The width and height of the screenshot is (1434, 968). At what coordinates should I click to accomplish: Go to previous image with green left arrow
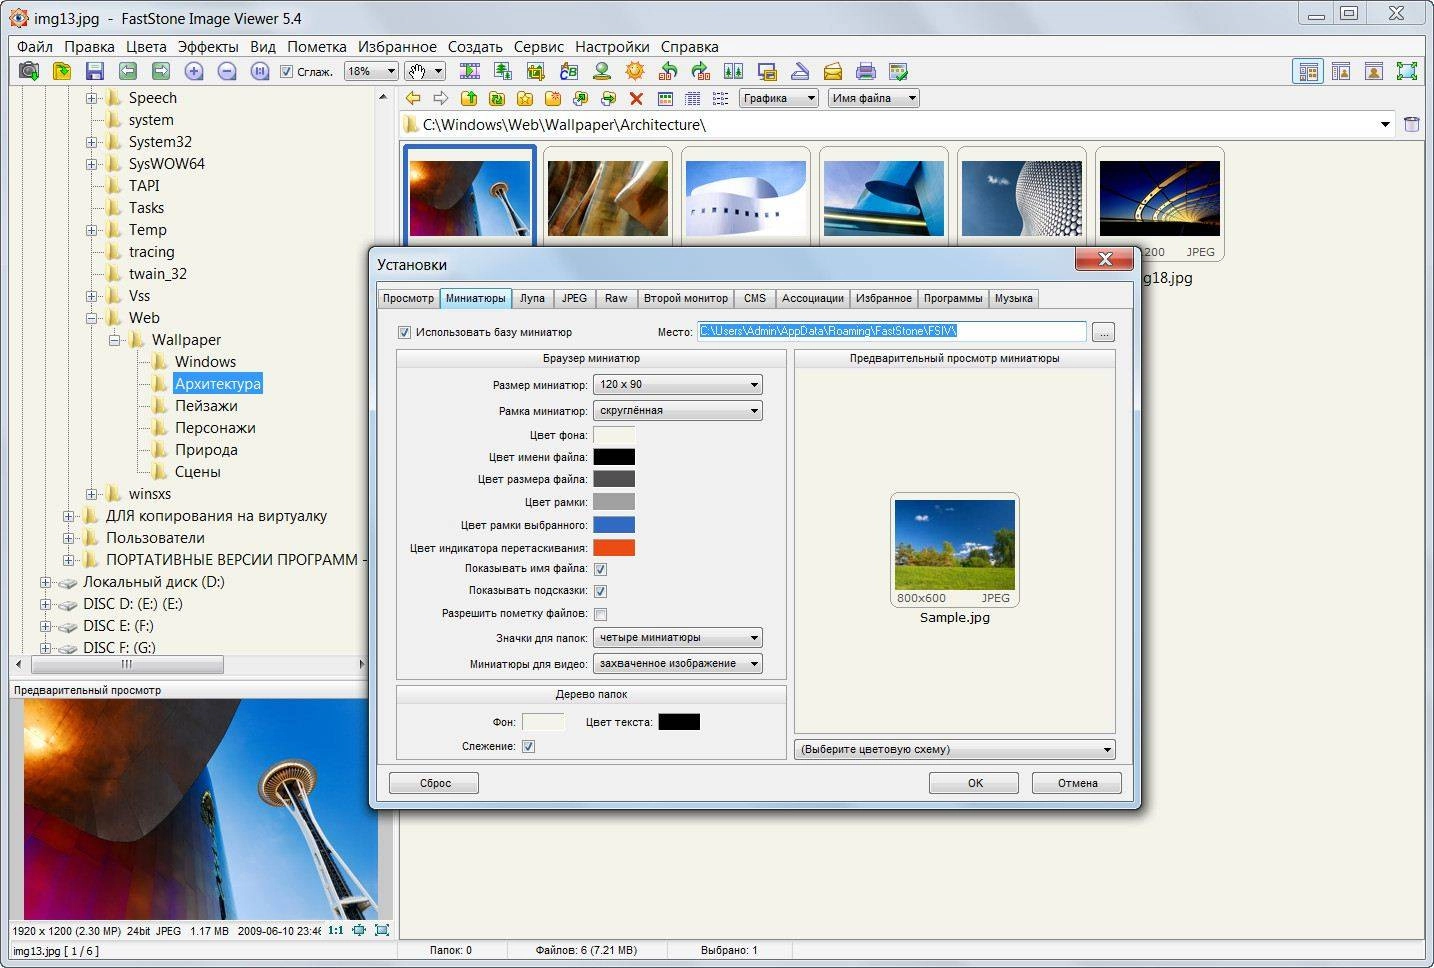click(x=128, y=71)
